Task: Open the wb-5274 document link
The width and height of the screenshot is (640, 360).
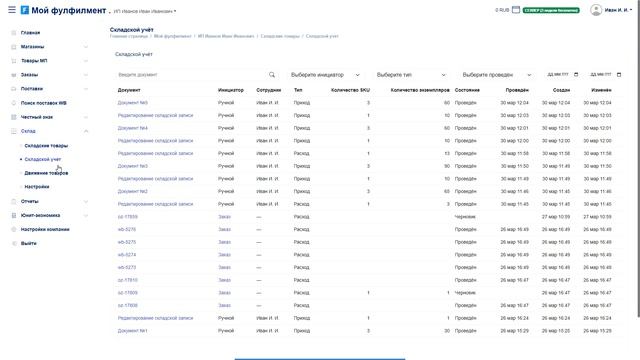Action: pos(127,255)
